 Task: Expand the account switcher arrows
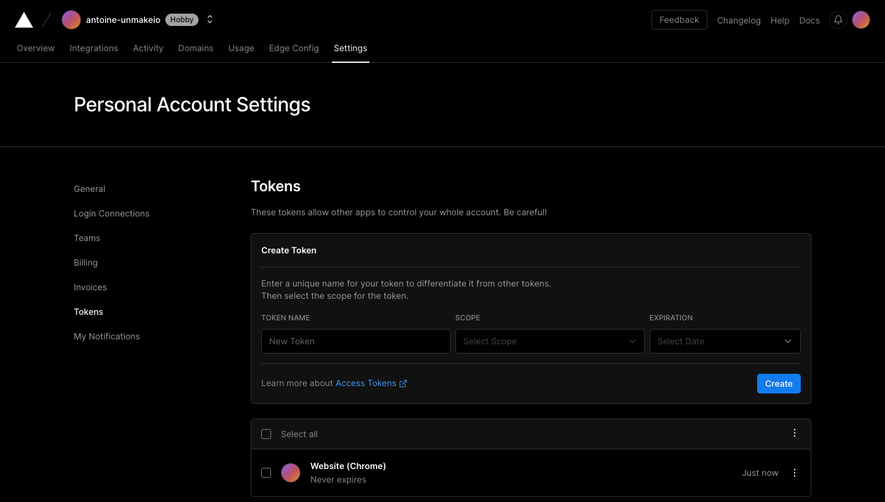point(210,20)
